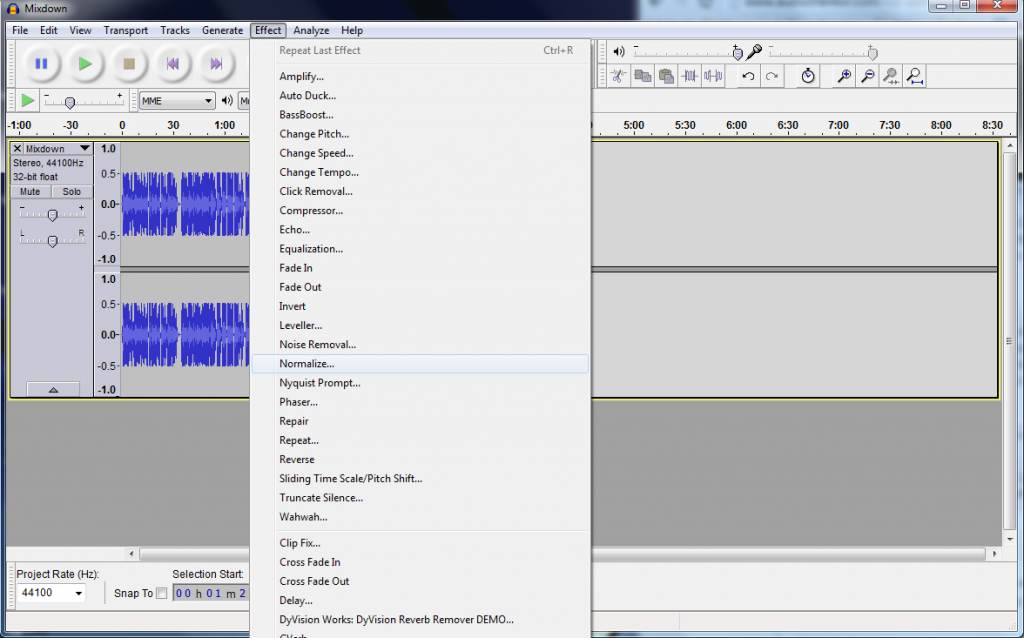Solo the Mixdown track
Image resolution: width=1024 pixels, height=638 pixels.
point(71,191)
